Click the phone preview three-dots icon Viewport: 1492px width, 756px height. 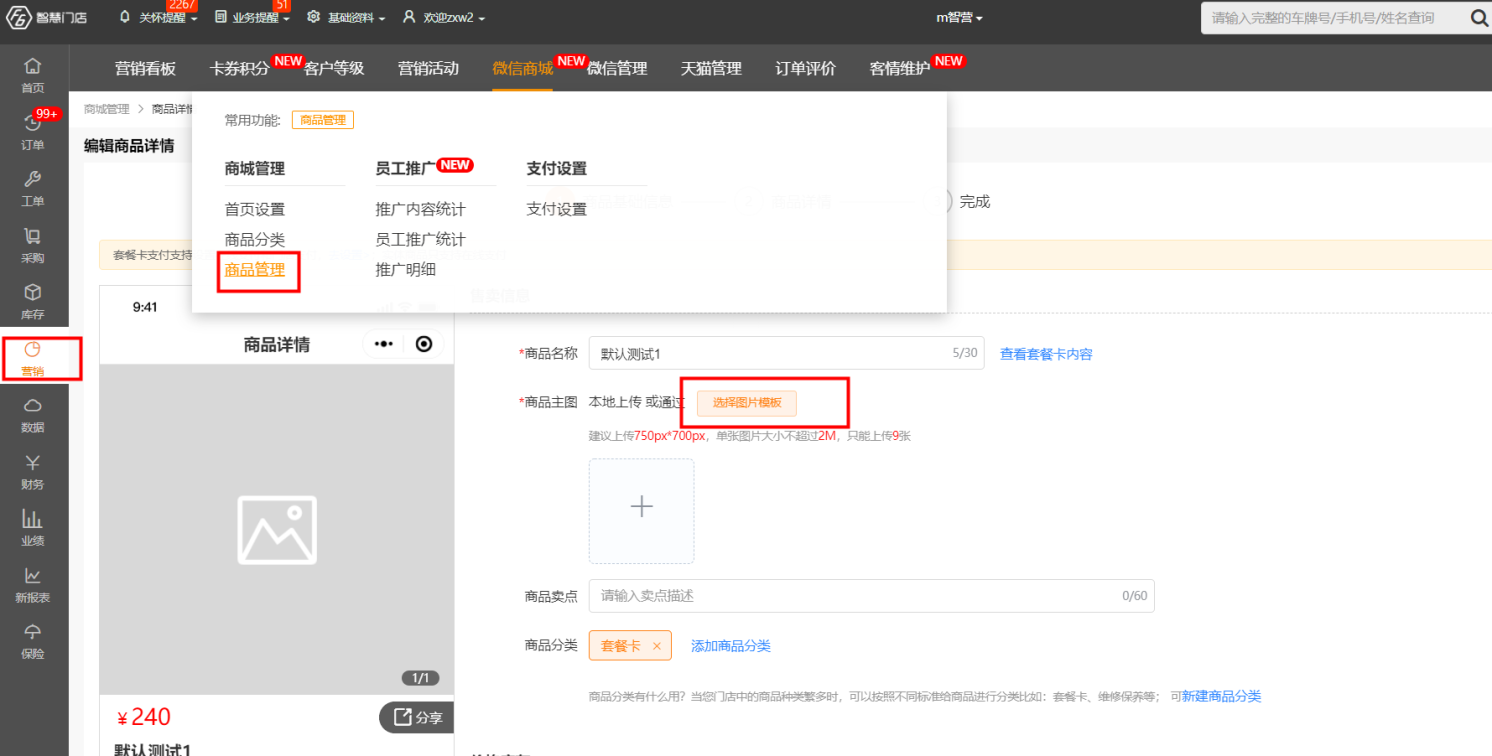click(x=384, y=344)
